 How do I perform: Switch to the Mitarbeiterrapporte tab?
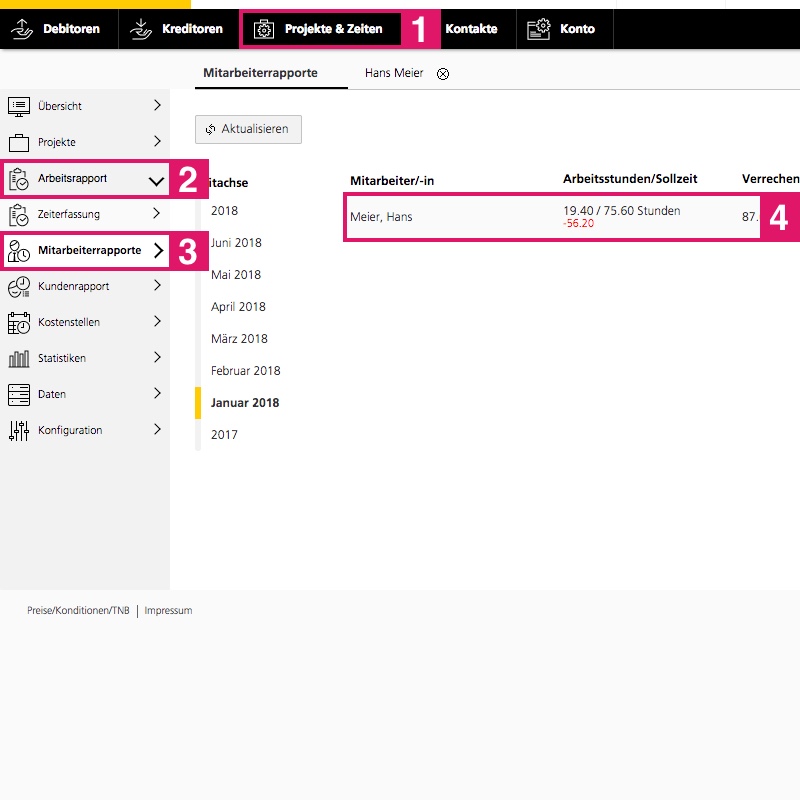click(x=260, y=73)
